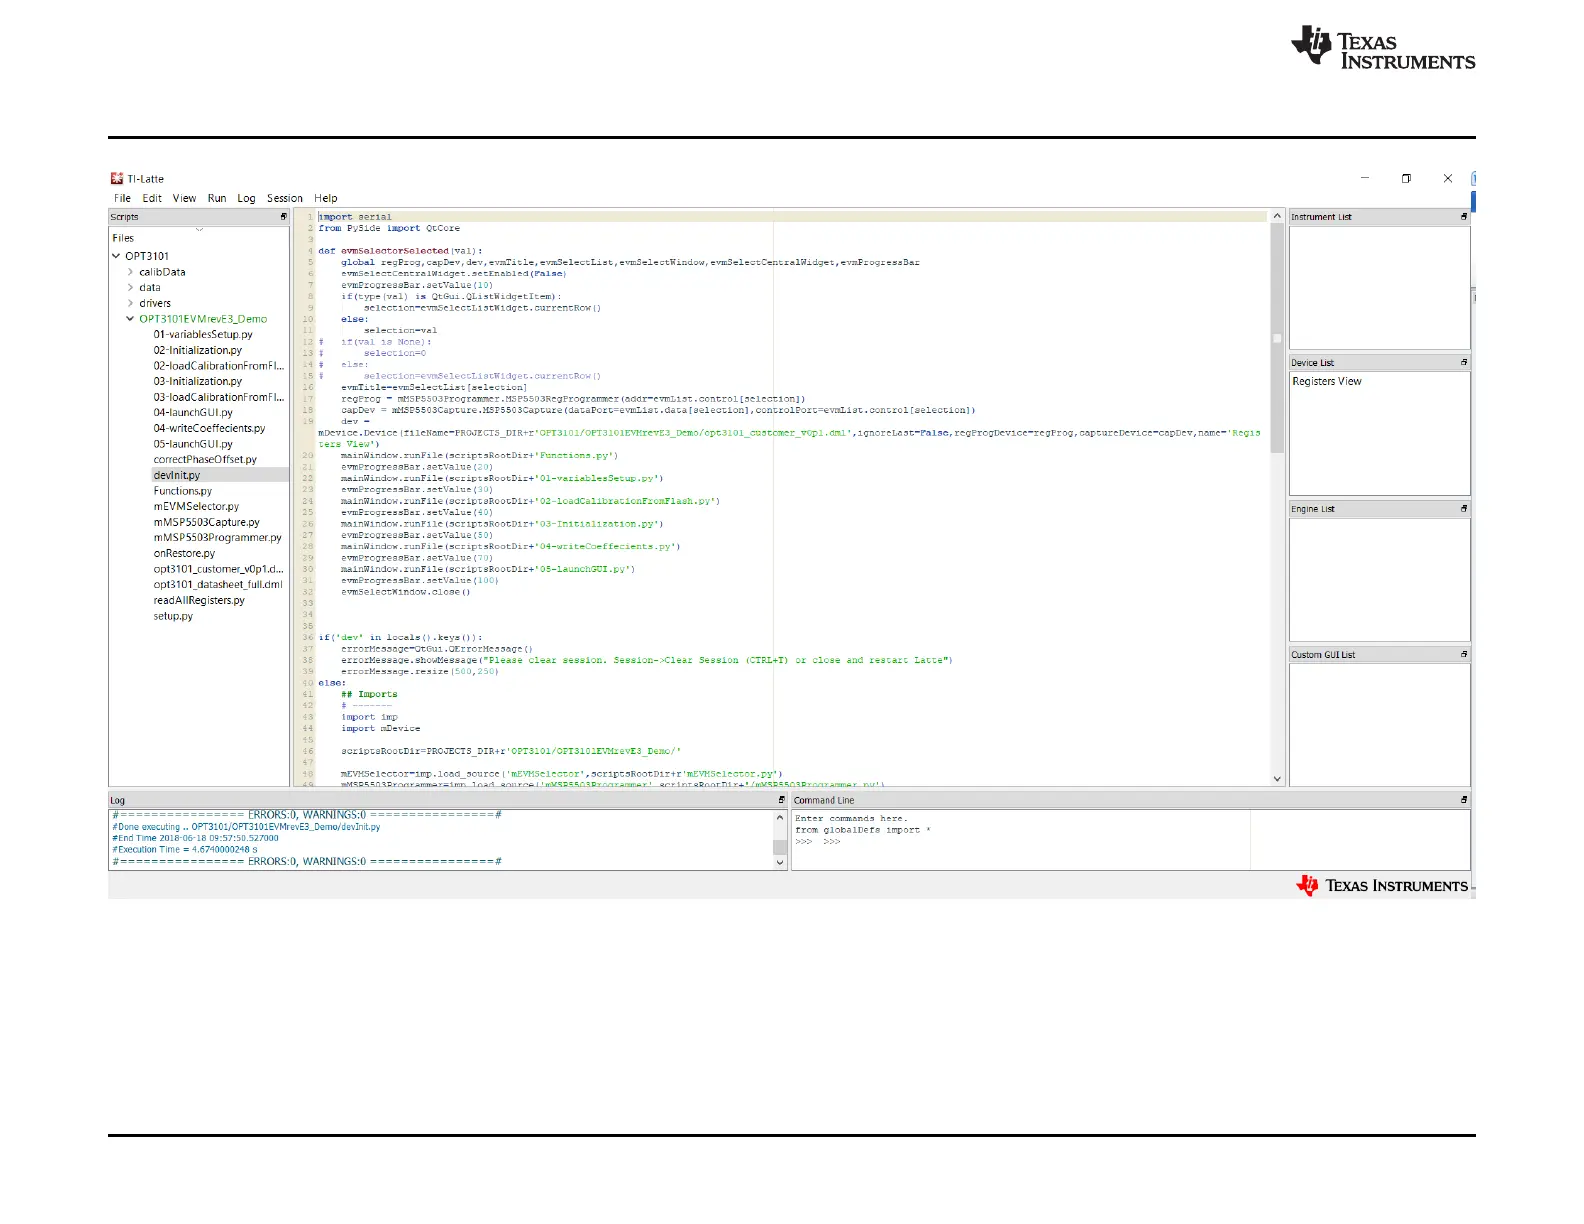1584x1224 pixels.
Task: Select opt3101_datasheet_full.dml file
Action: (x=218, y=585)
